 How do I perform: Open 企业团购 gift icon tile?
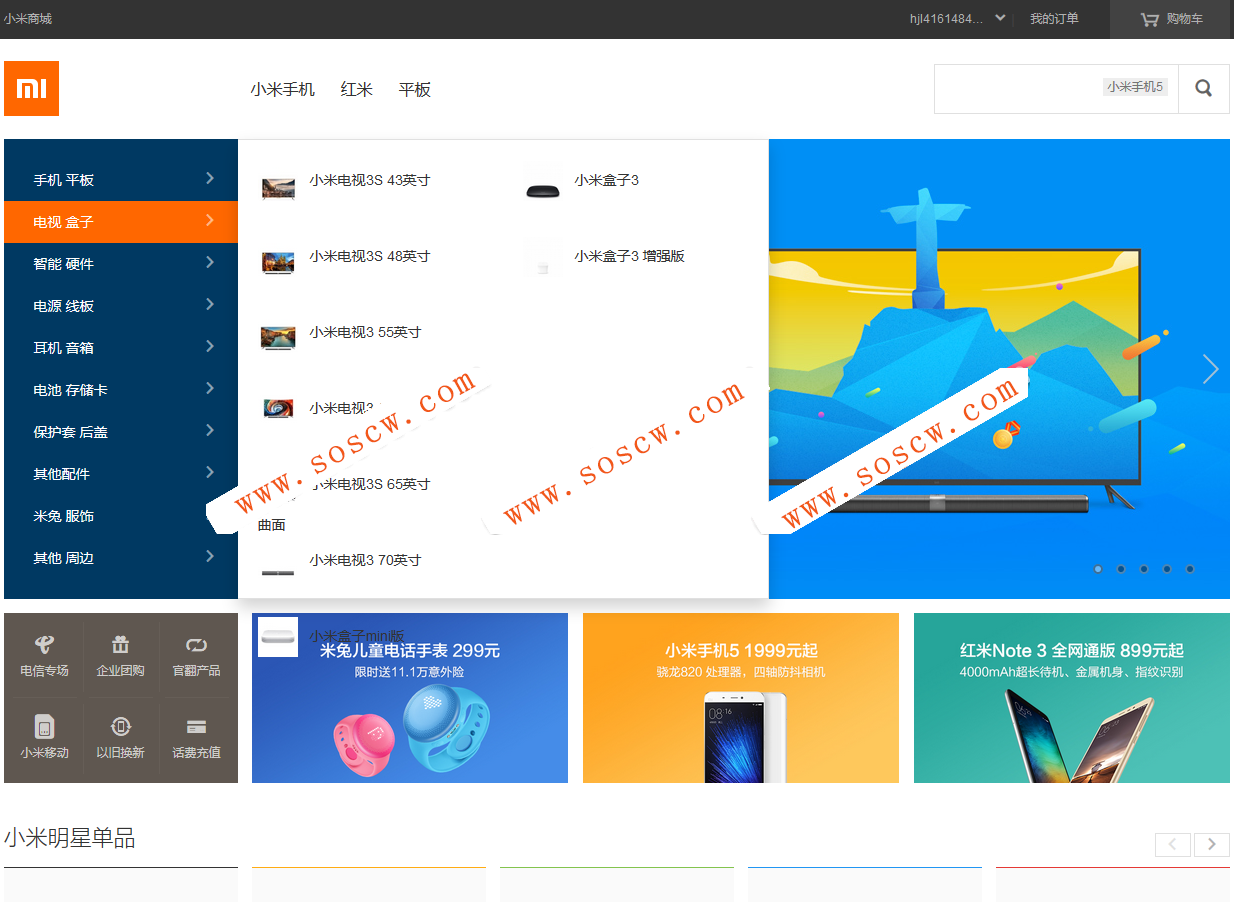coord(120,655)
